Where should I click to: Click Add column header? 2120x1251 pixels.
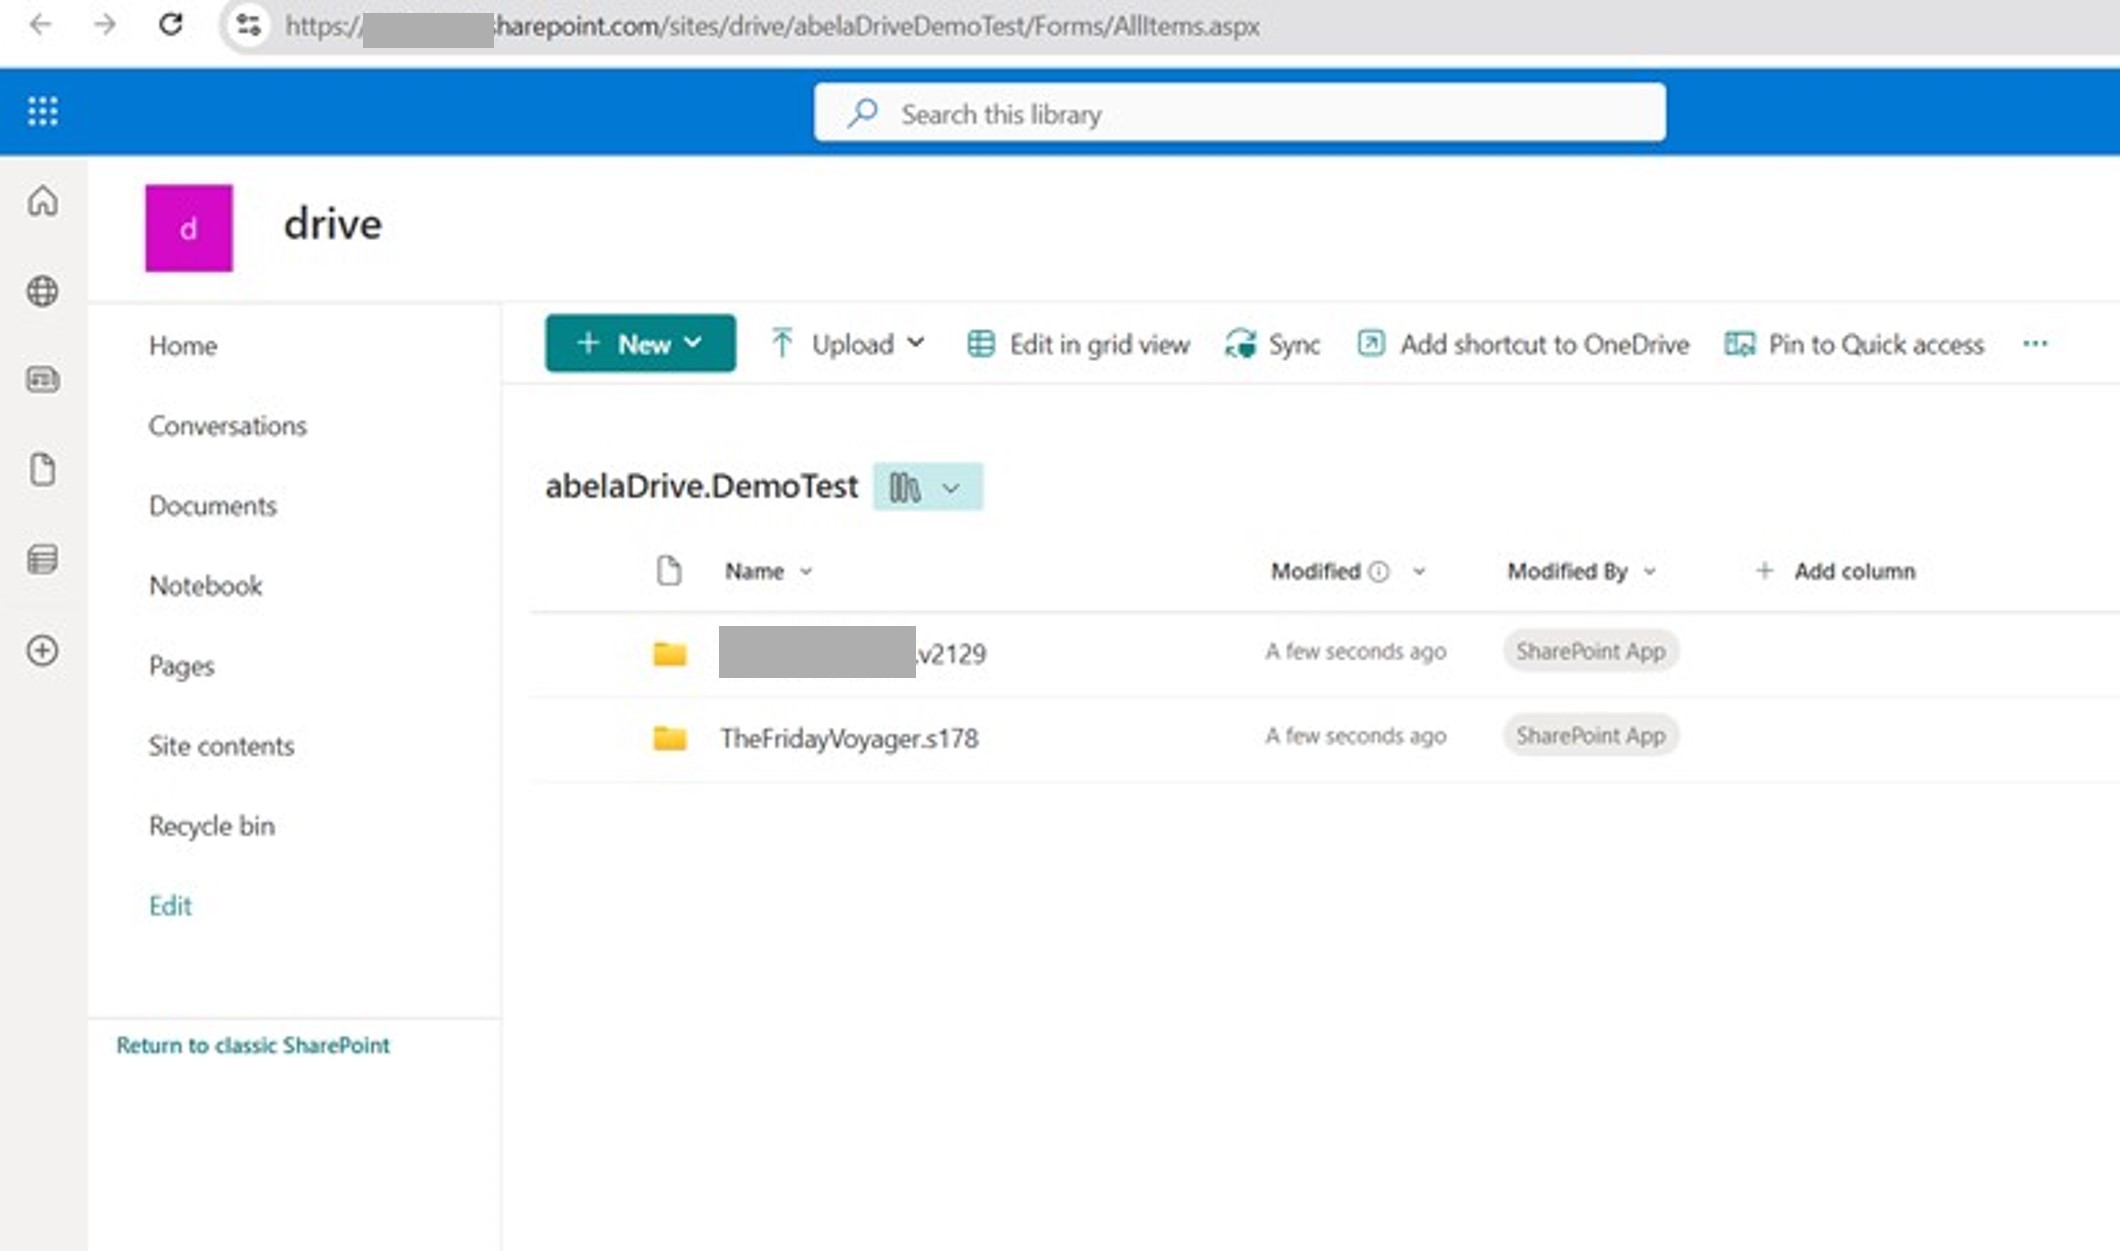(x=1835, y=571)
